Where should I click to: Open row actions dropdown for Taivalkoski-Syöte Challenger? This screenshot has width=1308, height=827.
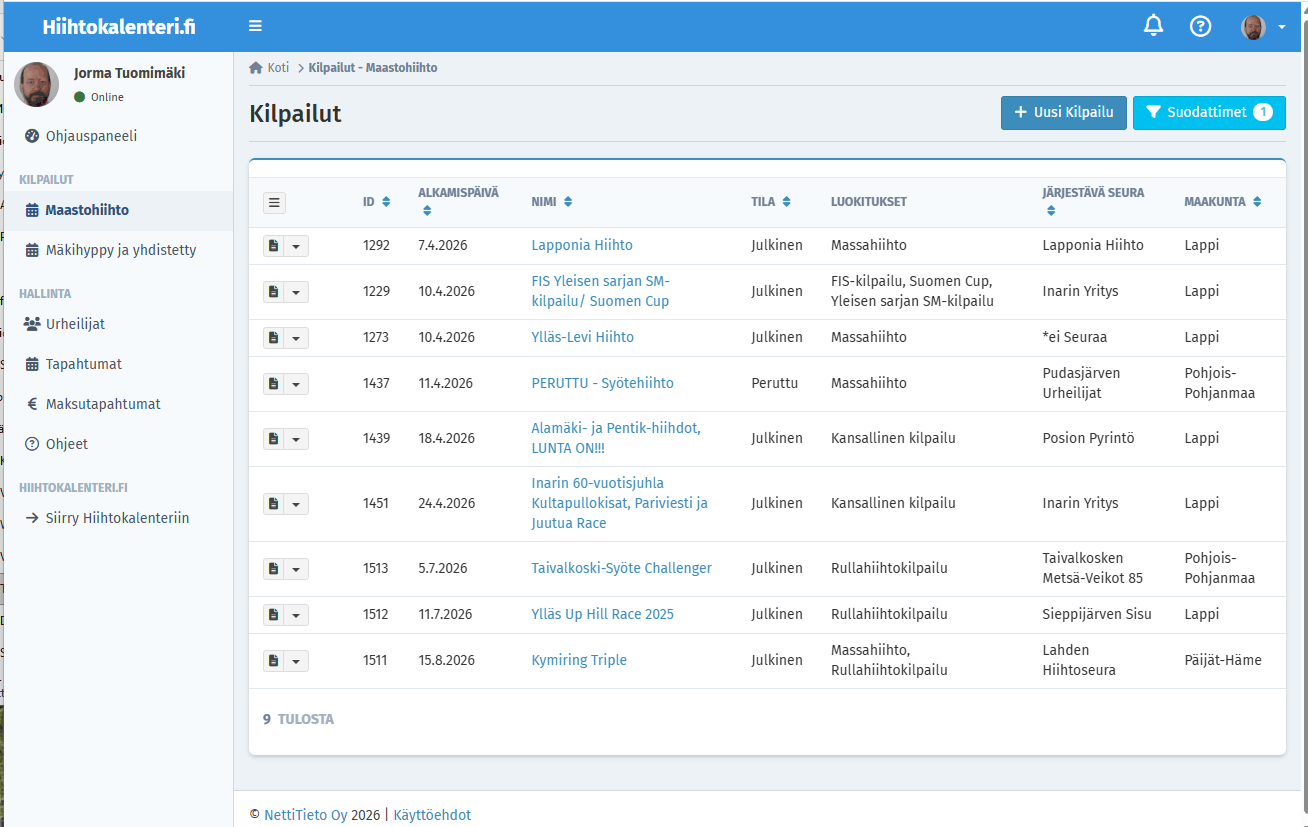pos(296,569)
